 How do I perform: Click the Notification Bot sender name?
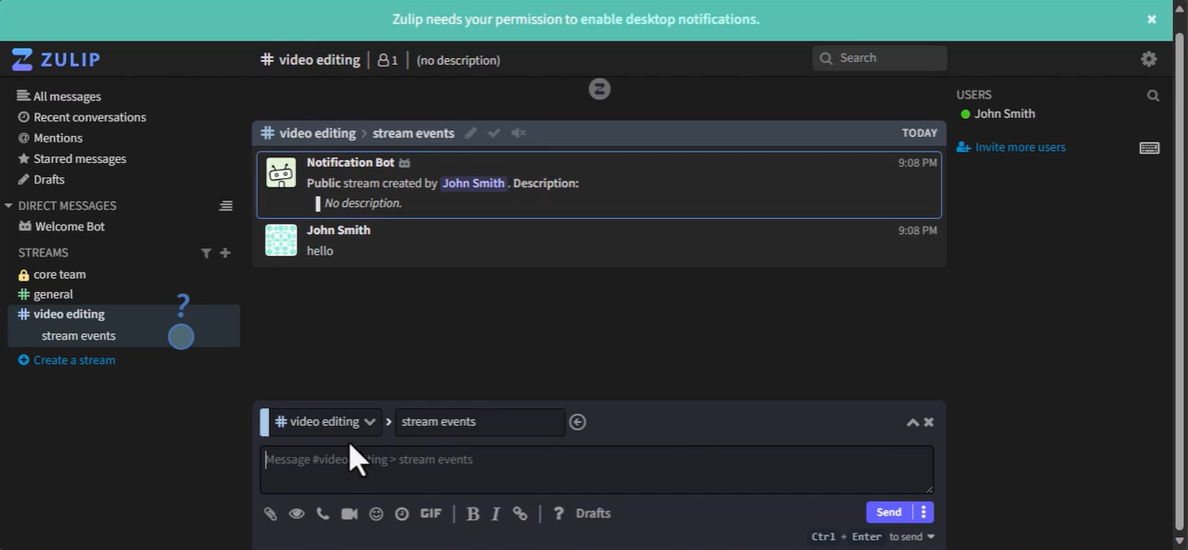point(350,162)
